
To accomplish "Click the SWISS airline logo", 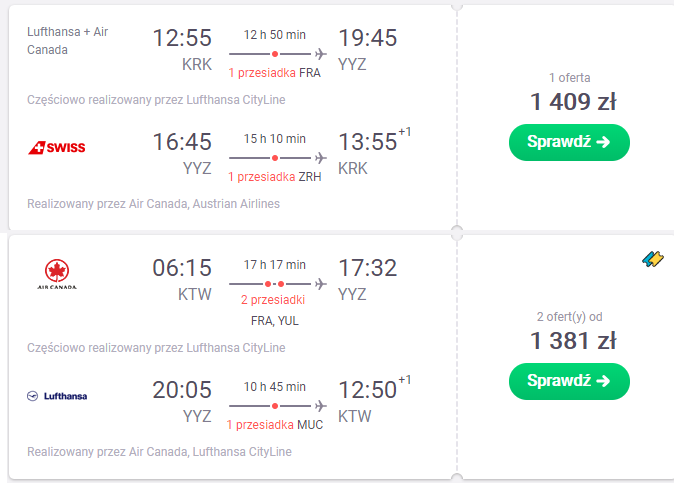I will pos(57,147).
